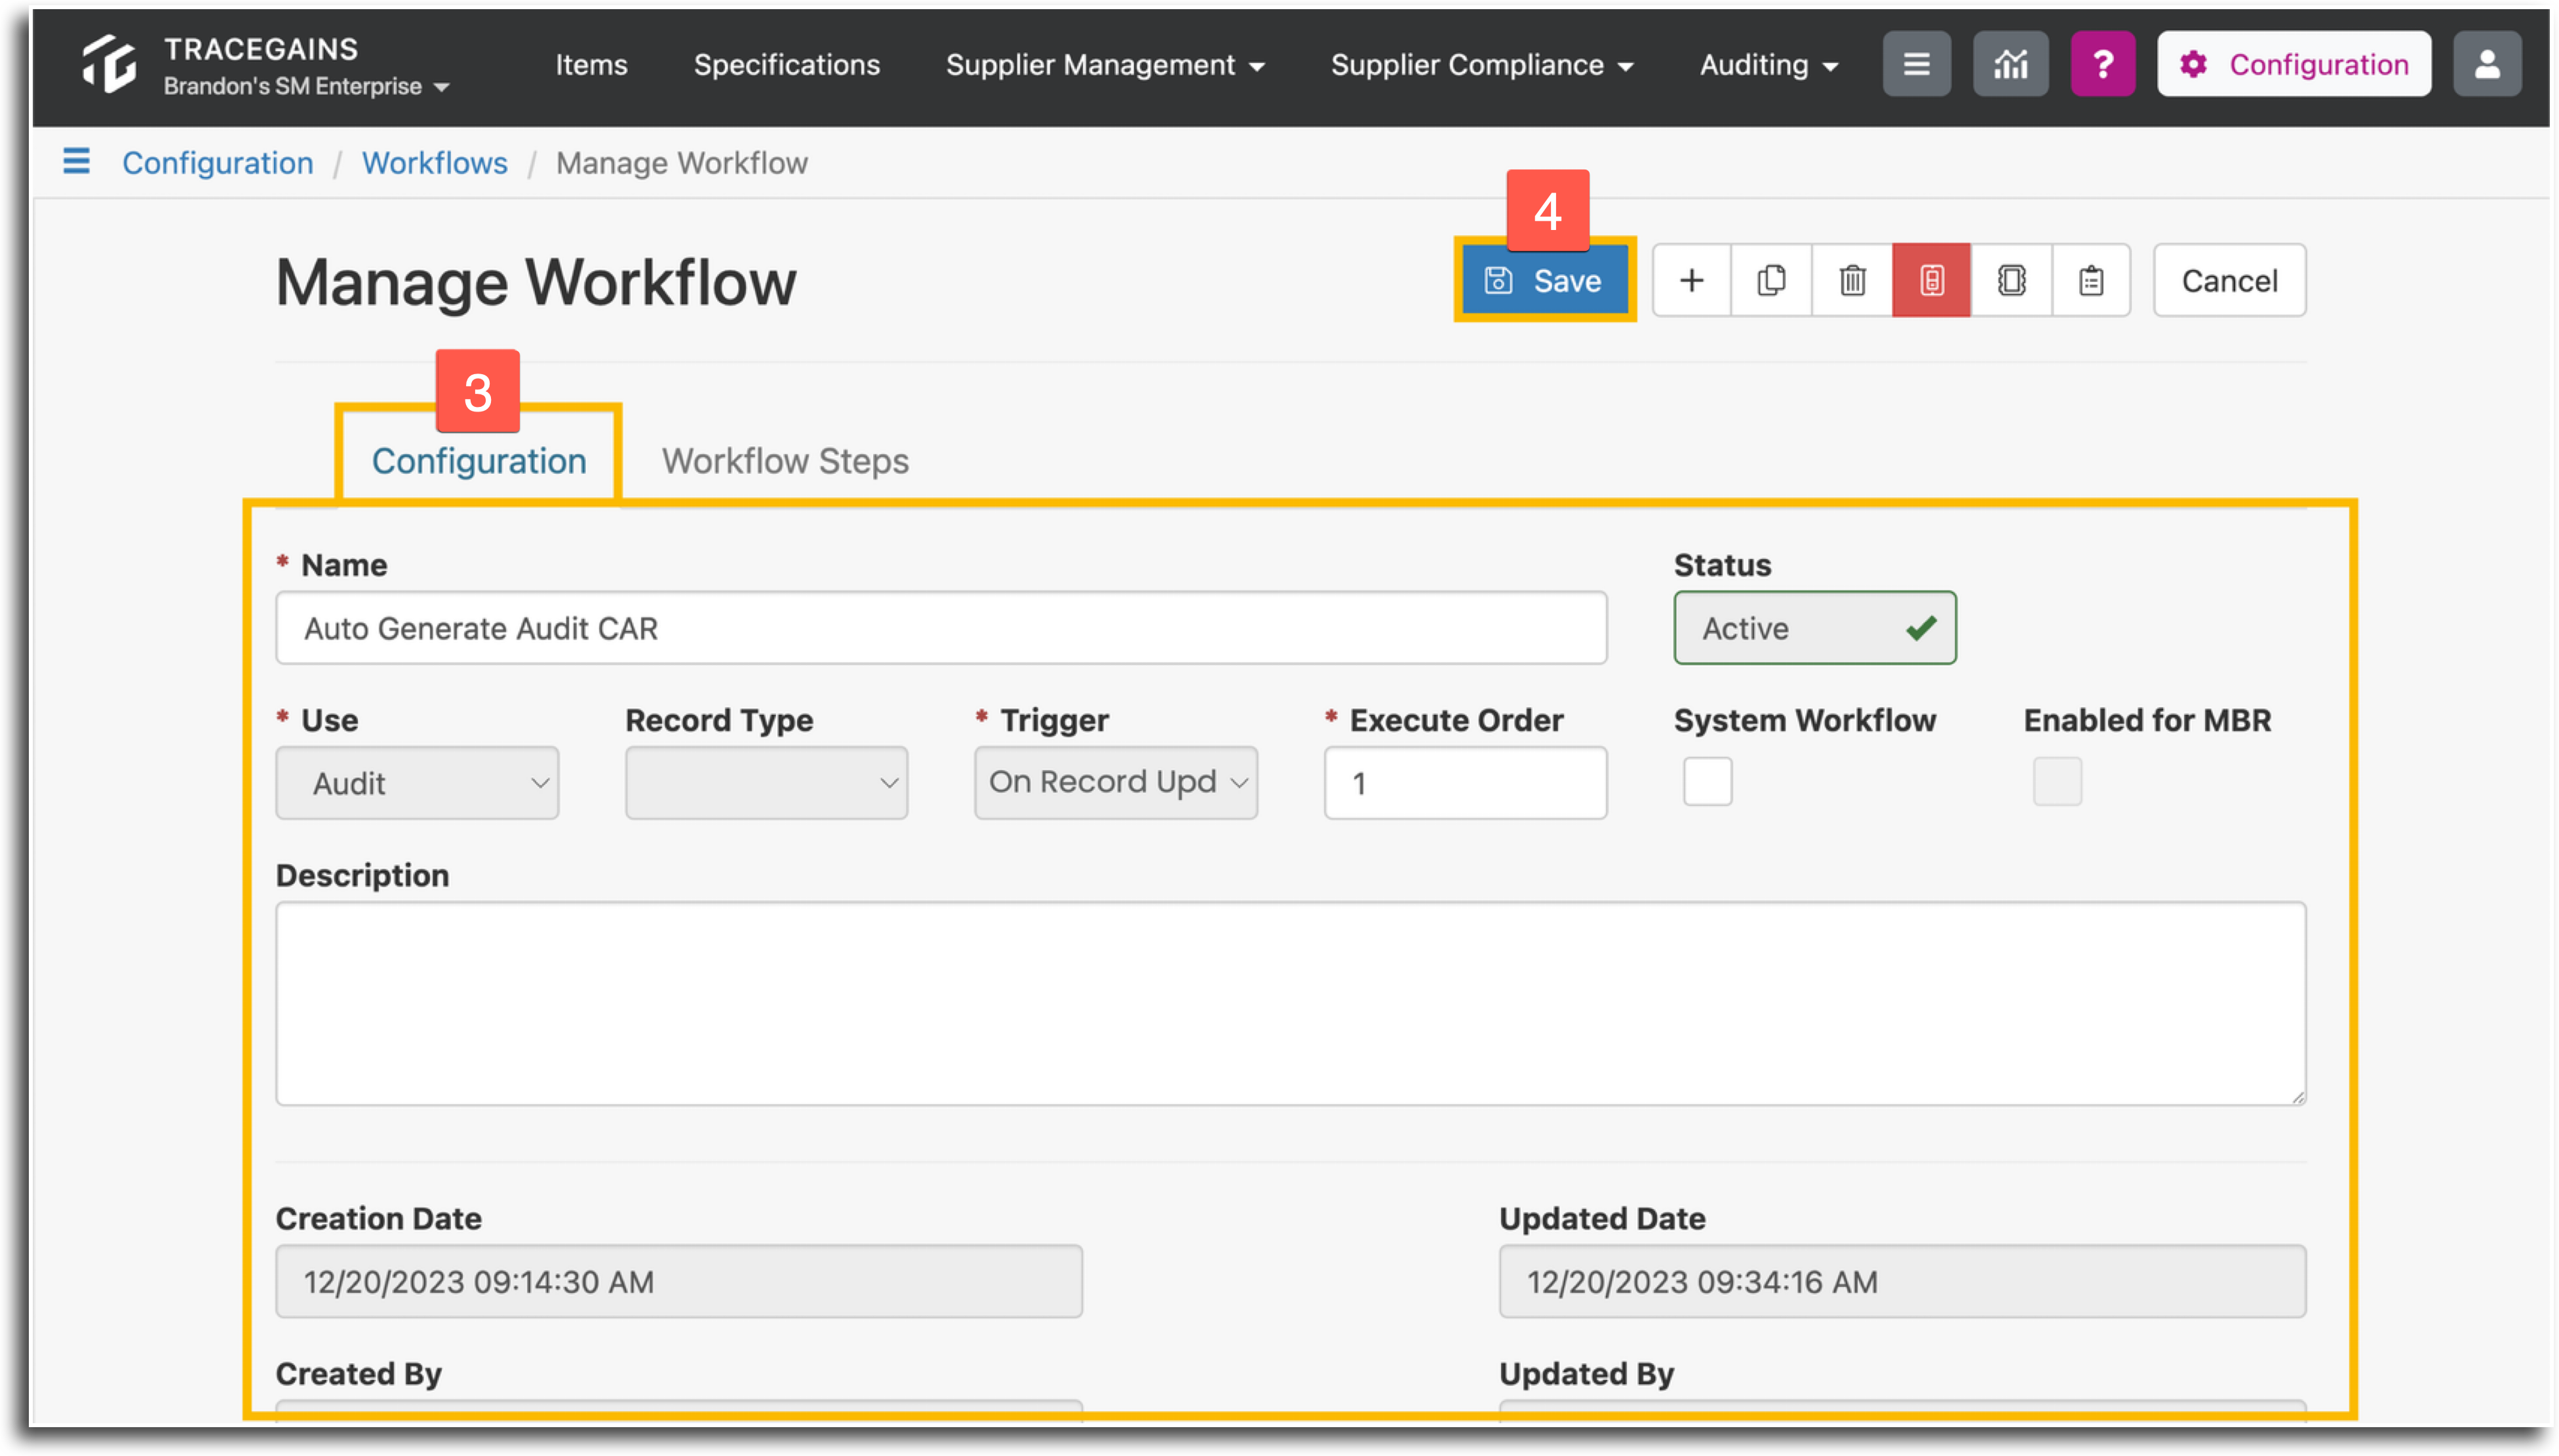The height and width of the screenshot is (1456, 2559).
Task: Open the Supplier Compliance menu
Action: pyautogui.click(x=1482, y=65)
